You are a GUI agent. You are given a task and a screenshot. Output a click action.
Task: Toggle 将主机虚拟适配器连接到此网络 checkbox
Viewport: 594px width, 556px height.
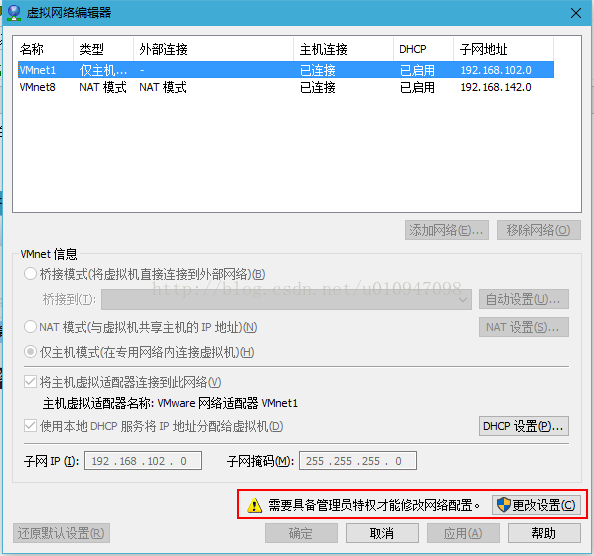tap(30, 382)
